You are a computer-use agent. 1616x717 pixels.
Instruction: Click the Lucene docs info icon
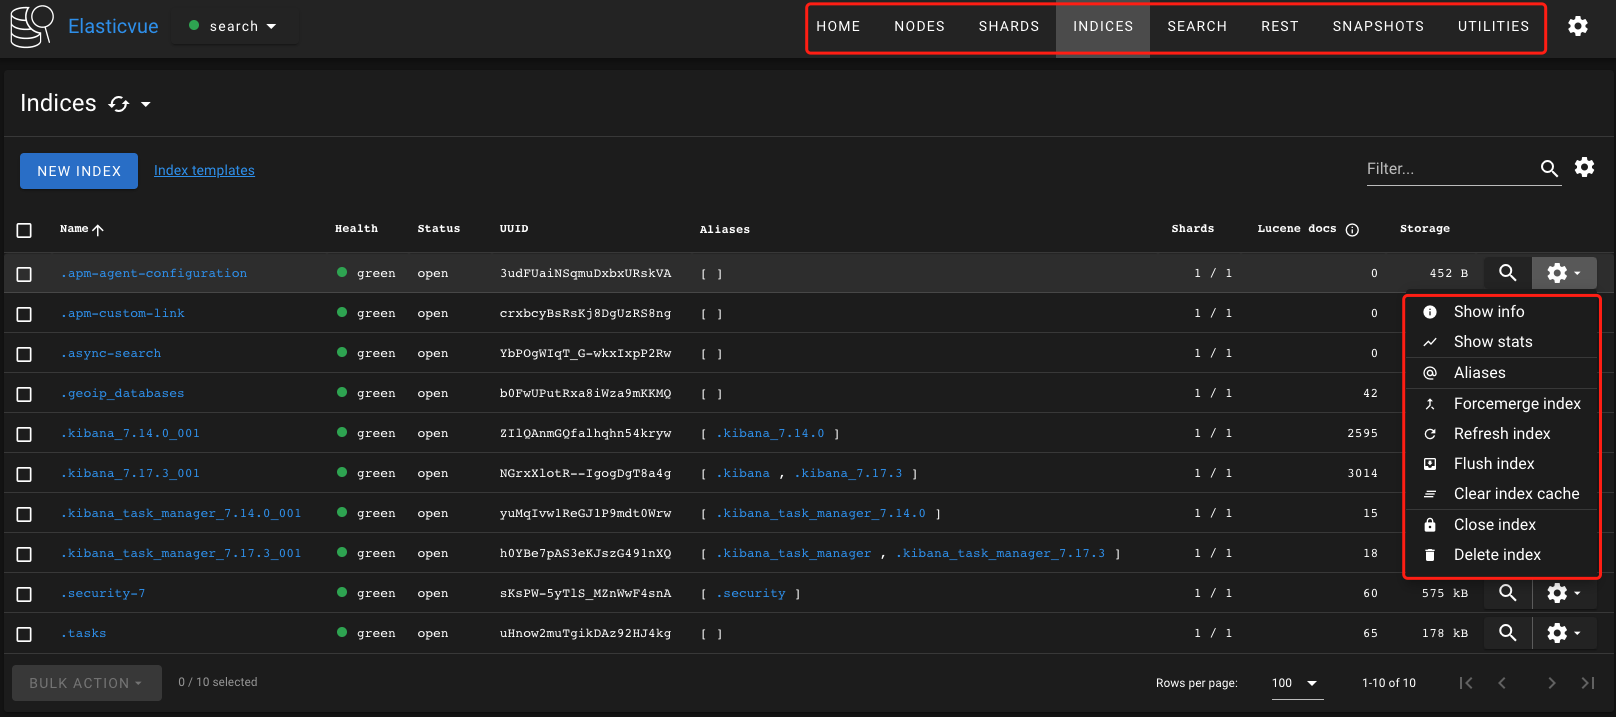tap(1352, 230)
